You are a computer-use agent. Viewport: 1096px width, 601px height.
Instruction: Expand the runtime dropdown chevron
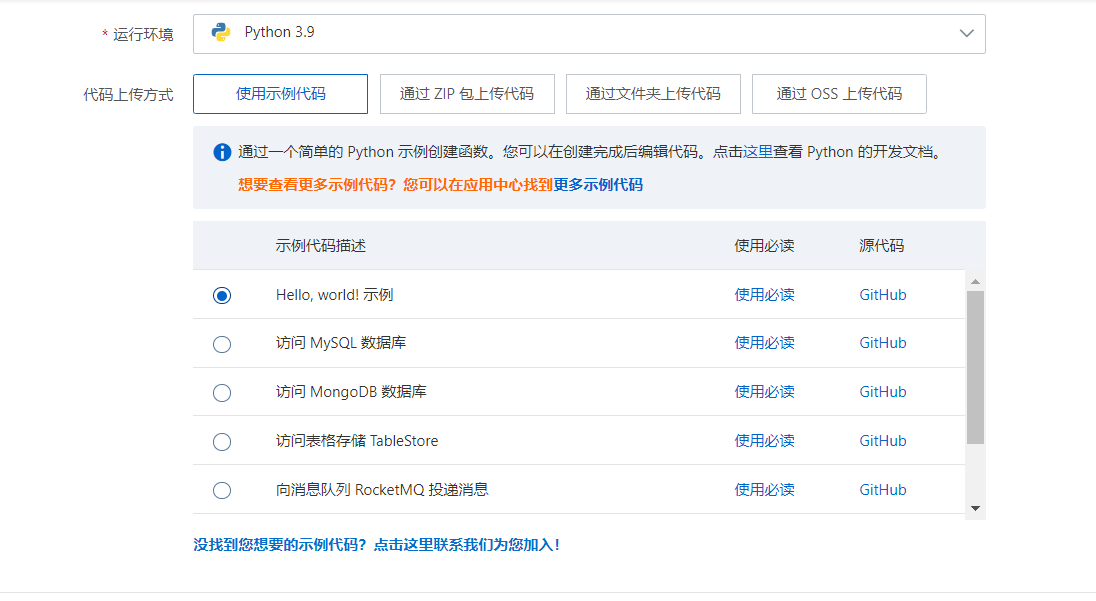click(x=966, y=33)
